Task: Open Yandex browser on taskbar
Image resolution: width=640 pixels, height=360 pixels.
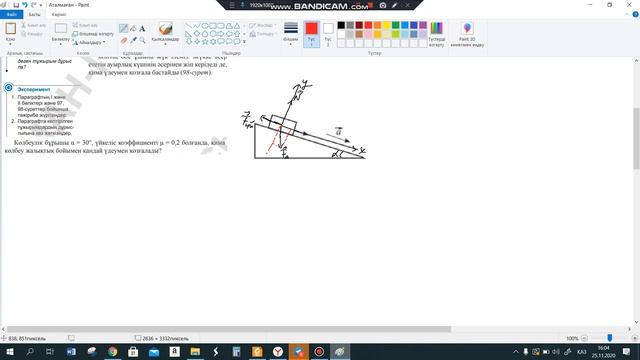Action: (x=278, y=351)
